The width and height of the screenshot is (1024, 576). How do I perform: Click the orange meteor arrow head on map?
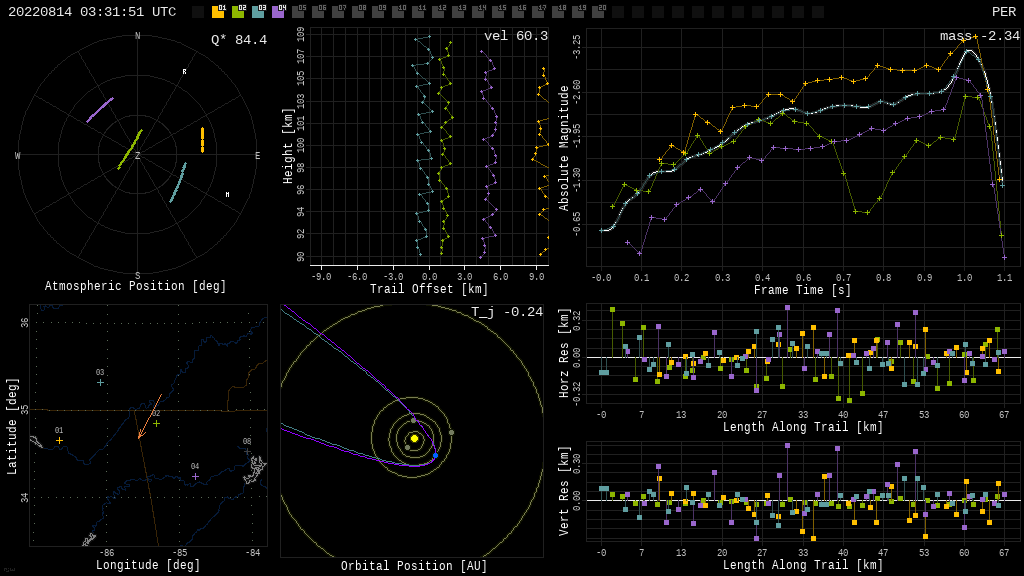pyautogui.click(x=139, y=437)
